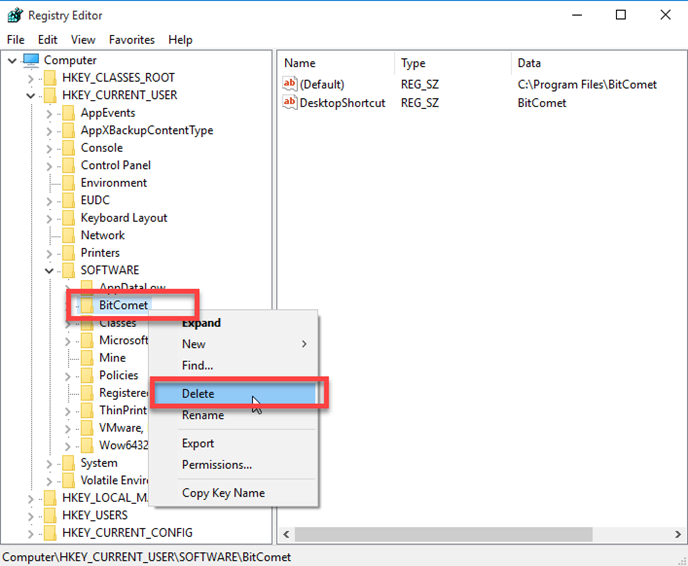
Task: Click the left scroll arrow in values pane
Action: [x=287, y=534]
